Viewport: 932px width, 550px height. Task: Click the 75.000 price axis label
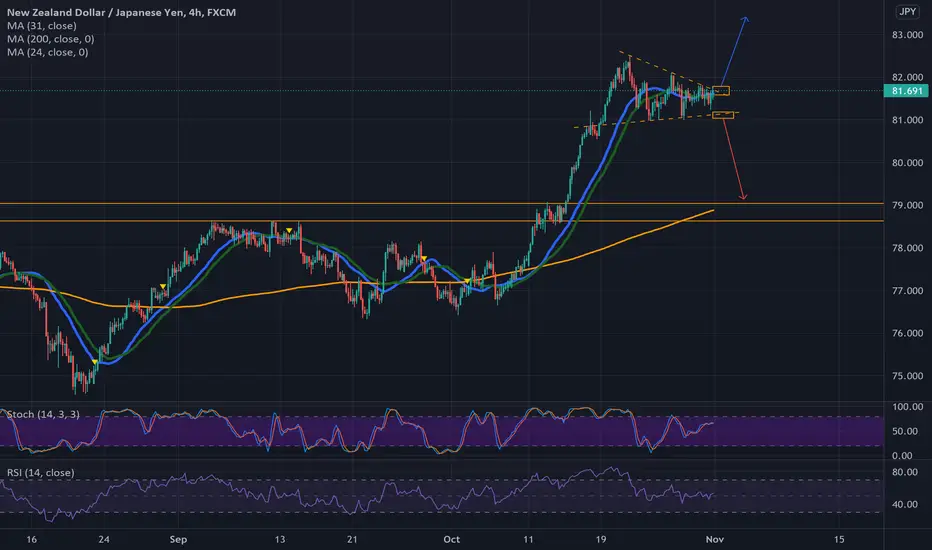[907, 376]
